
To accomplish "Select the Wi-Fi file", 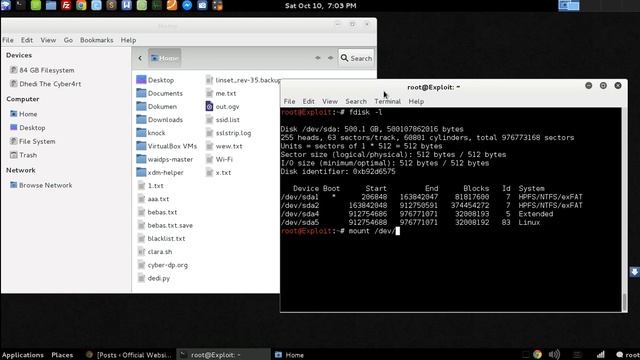I will (x=219, y=159).
